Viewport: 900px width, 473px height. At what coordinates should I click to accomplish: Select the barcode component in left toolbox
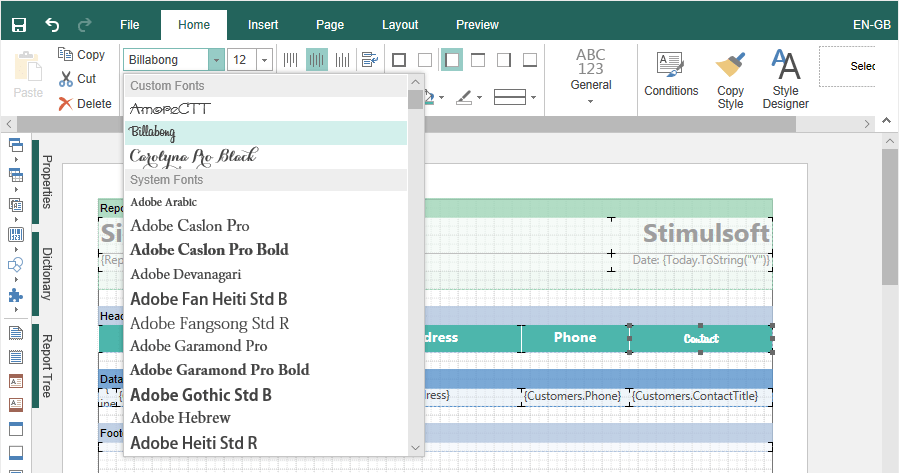click(x=16, y=235)
